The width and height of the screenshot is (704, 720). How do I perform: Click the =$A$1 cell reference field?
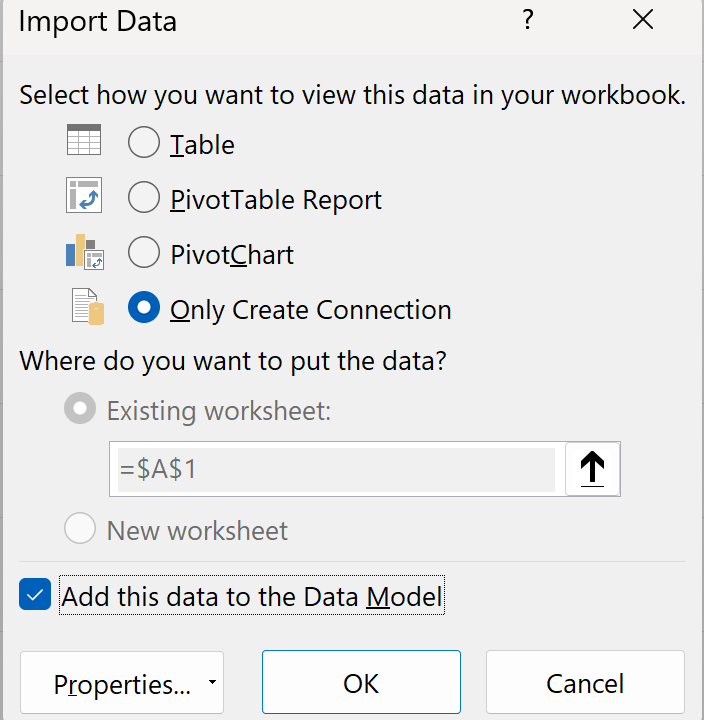coord(336,469)
